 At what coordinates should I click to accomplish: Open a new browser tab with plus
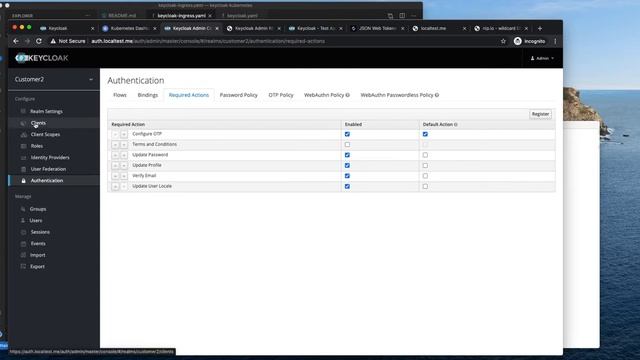coord(540,29)
